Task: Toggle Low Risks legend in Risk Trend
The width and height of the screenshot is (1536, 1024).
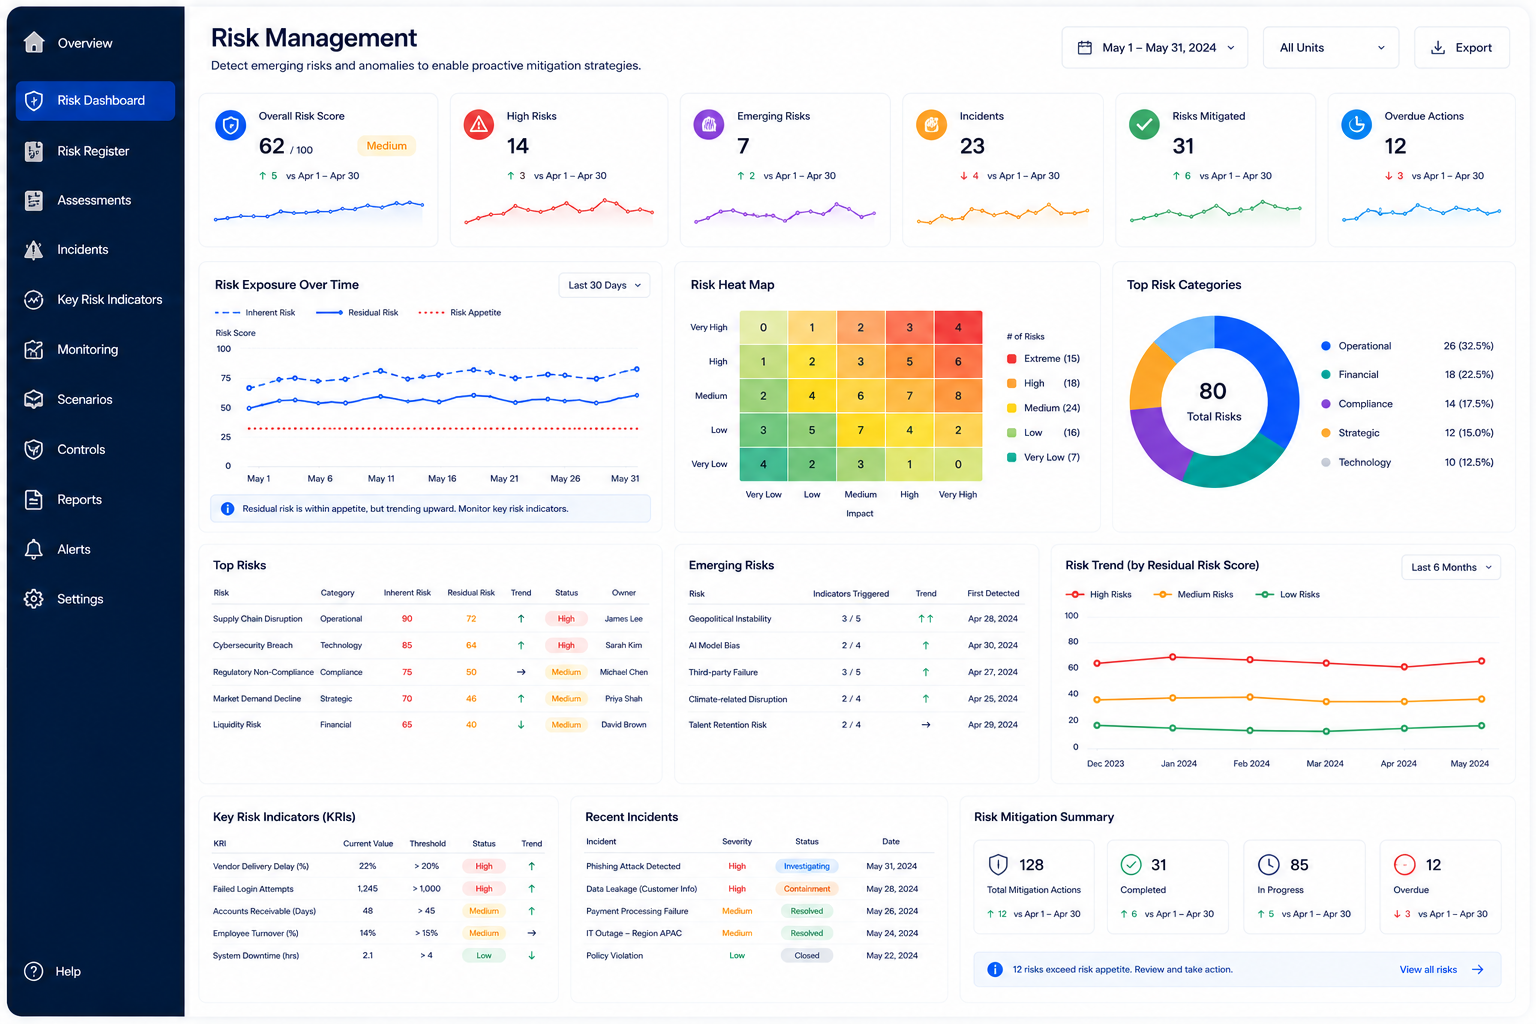Action: click(x=1287, y=595)
